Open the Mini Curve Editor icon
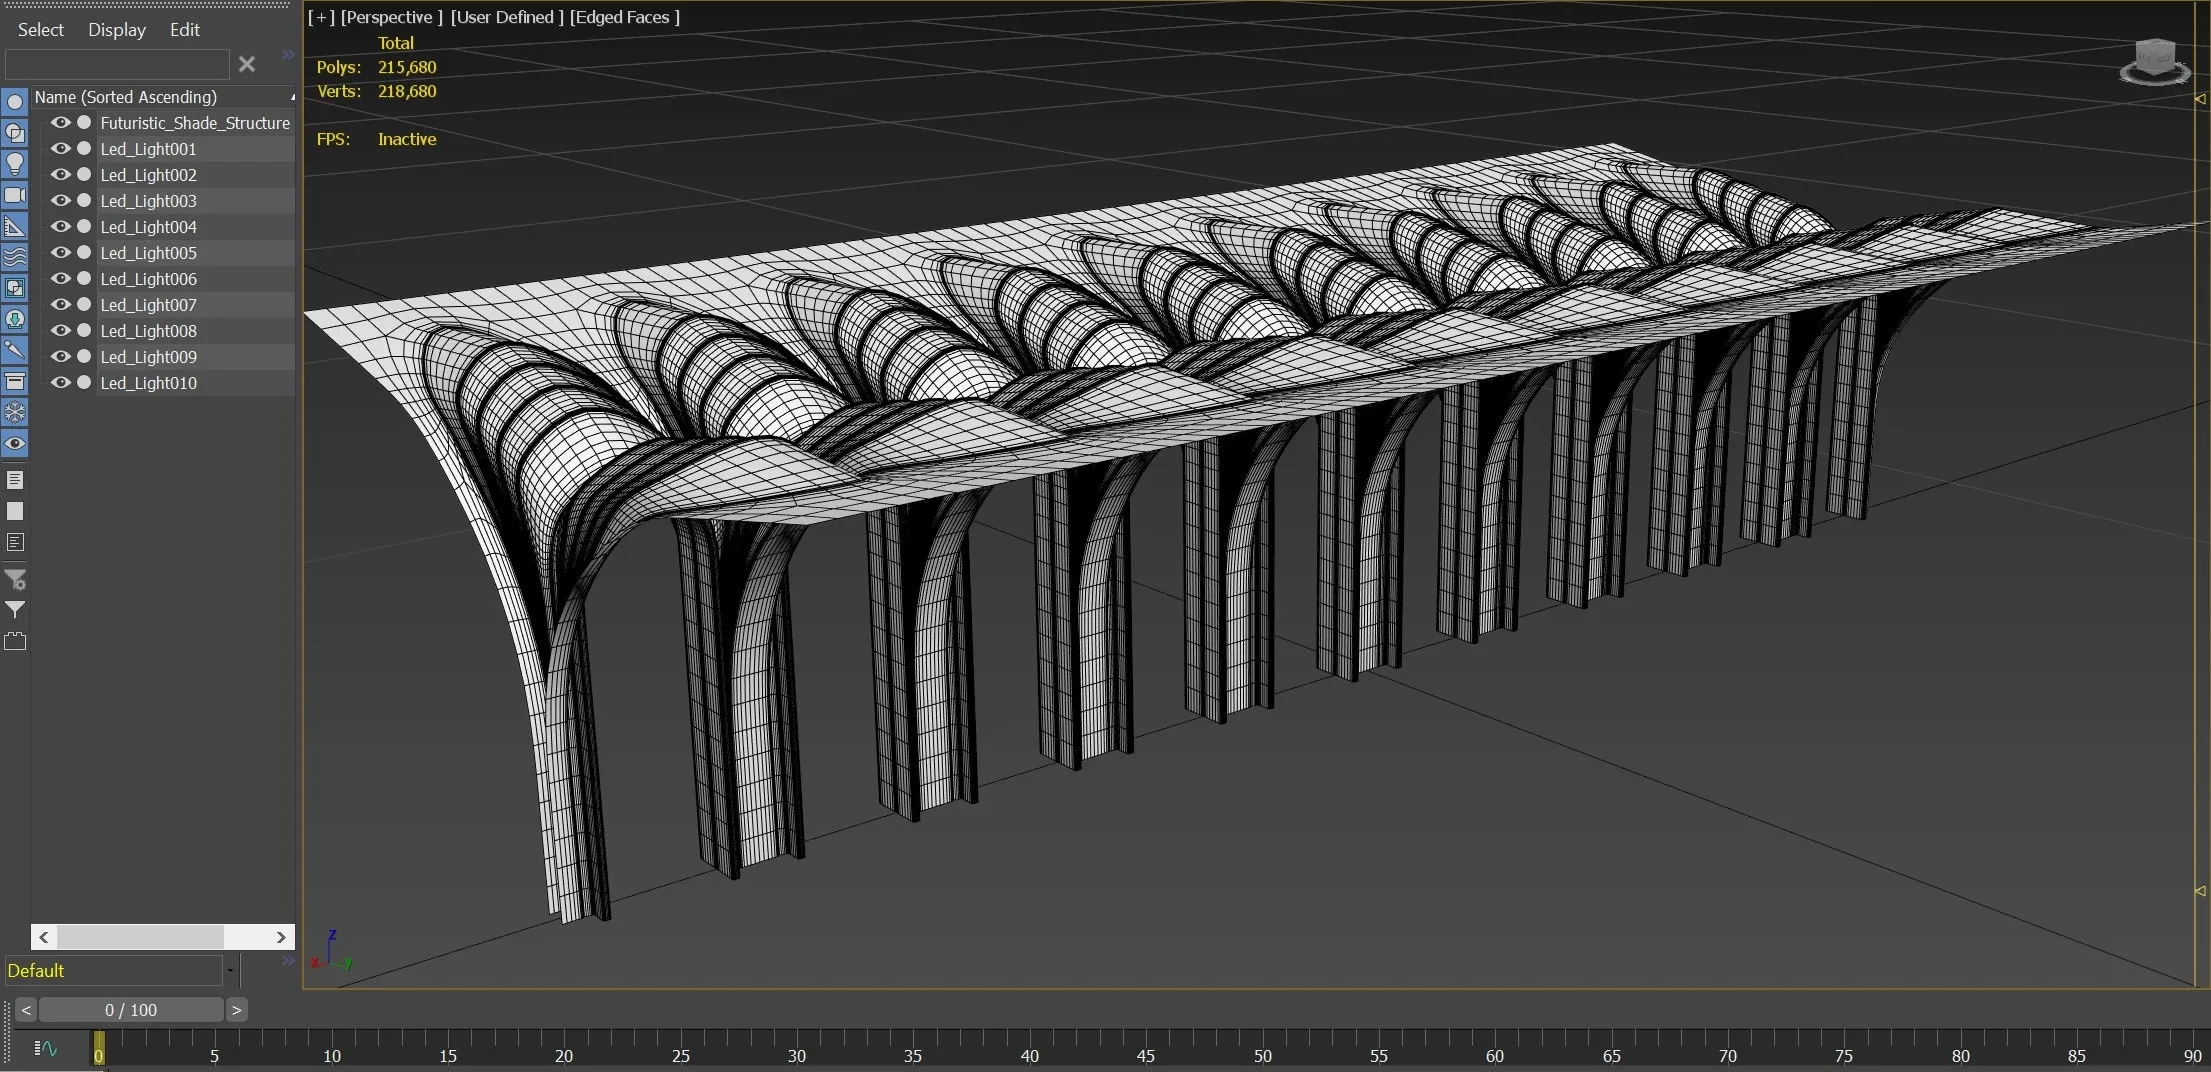 click(46, 1048)
